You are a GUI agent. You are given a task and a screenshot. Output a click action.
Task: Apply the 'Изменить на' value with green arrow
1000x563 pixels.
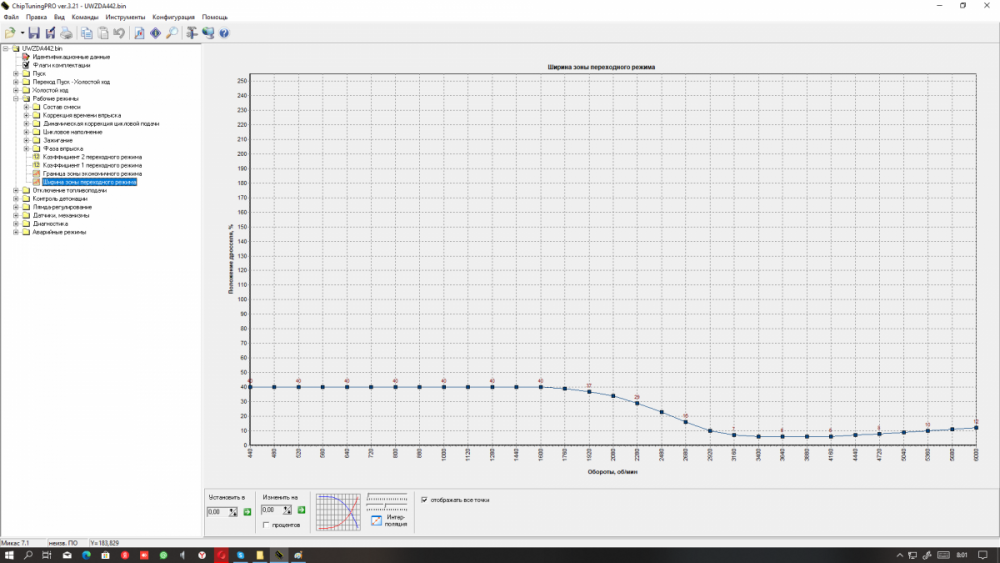pos(301,510)
